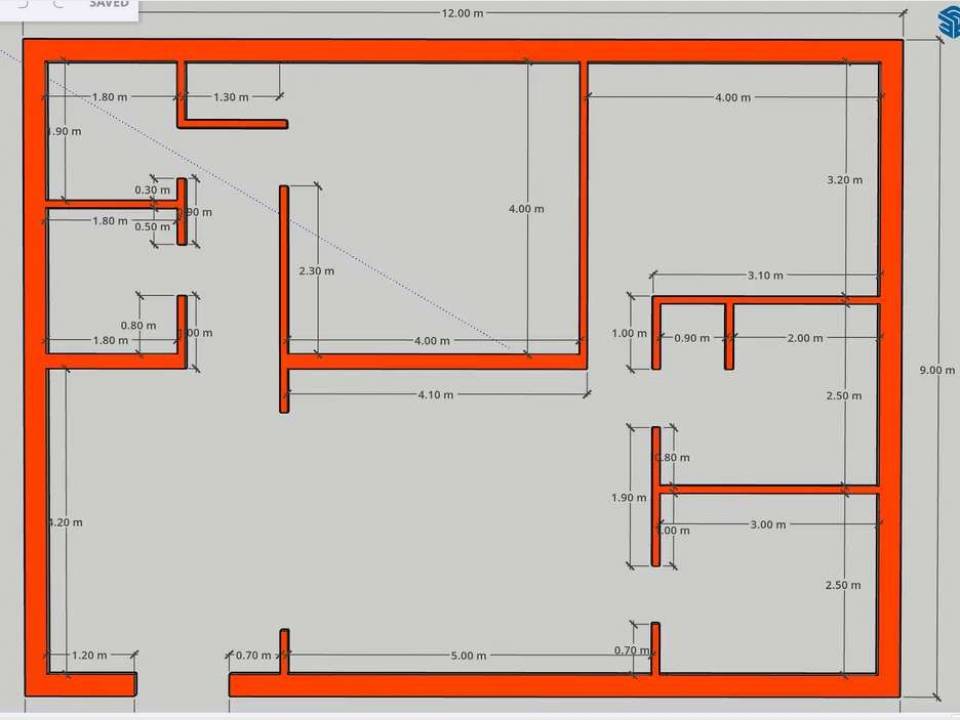
Task: Select the 2.00 m dimension text
Action: pyautogui.click(x=805, y=338)
